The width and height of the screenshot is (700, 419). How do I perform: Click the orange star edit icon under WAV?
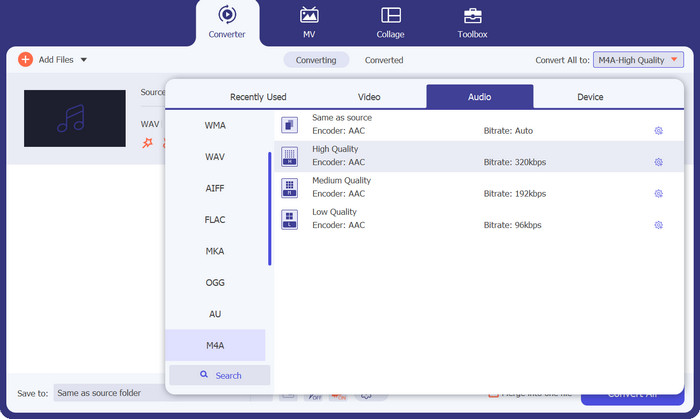[x=147, y=143]
